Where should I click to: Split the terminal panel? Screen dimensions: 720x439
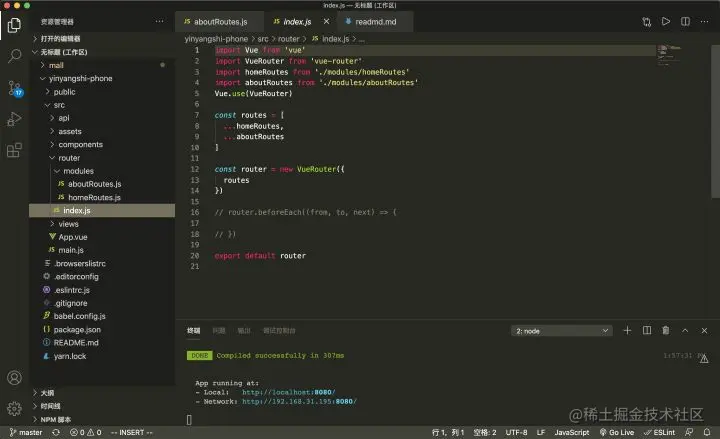coord(647,331)
